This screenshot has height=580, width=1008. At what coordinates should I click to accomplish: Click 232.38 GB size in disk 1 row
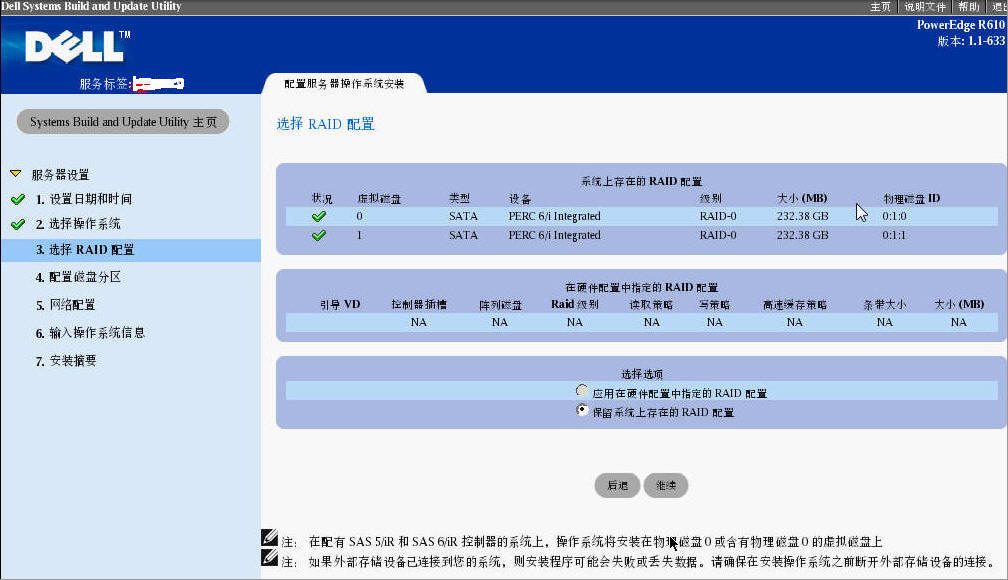(x=802, y=235)
